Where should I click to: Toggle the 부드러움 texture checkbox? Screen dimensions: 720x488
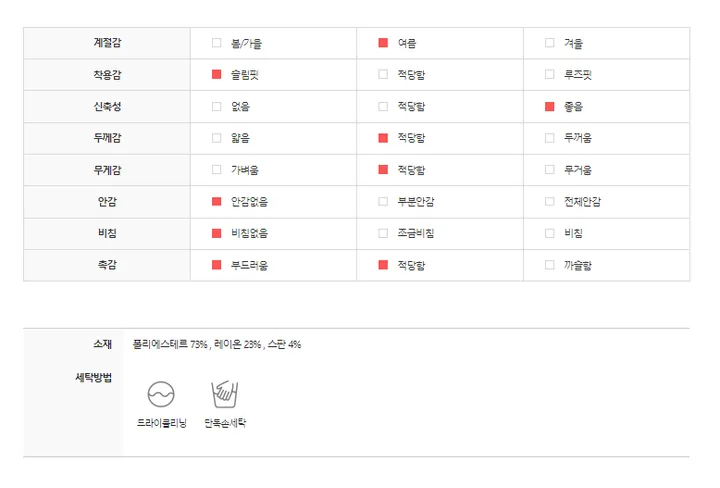coord(216,265)
